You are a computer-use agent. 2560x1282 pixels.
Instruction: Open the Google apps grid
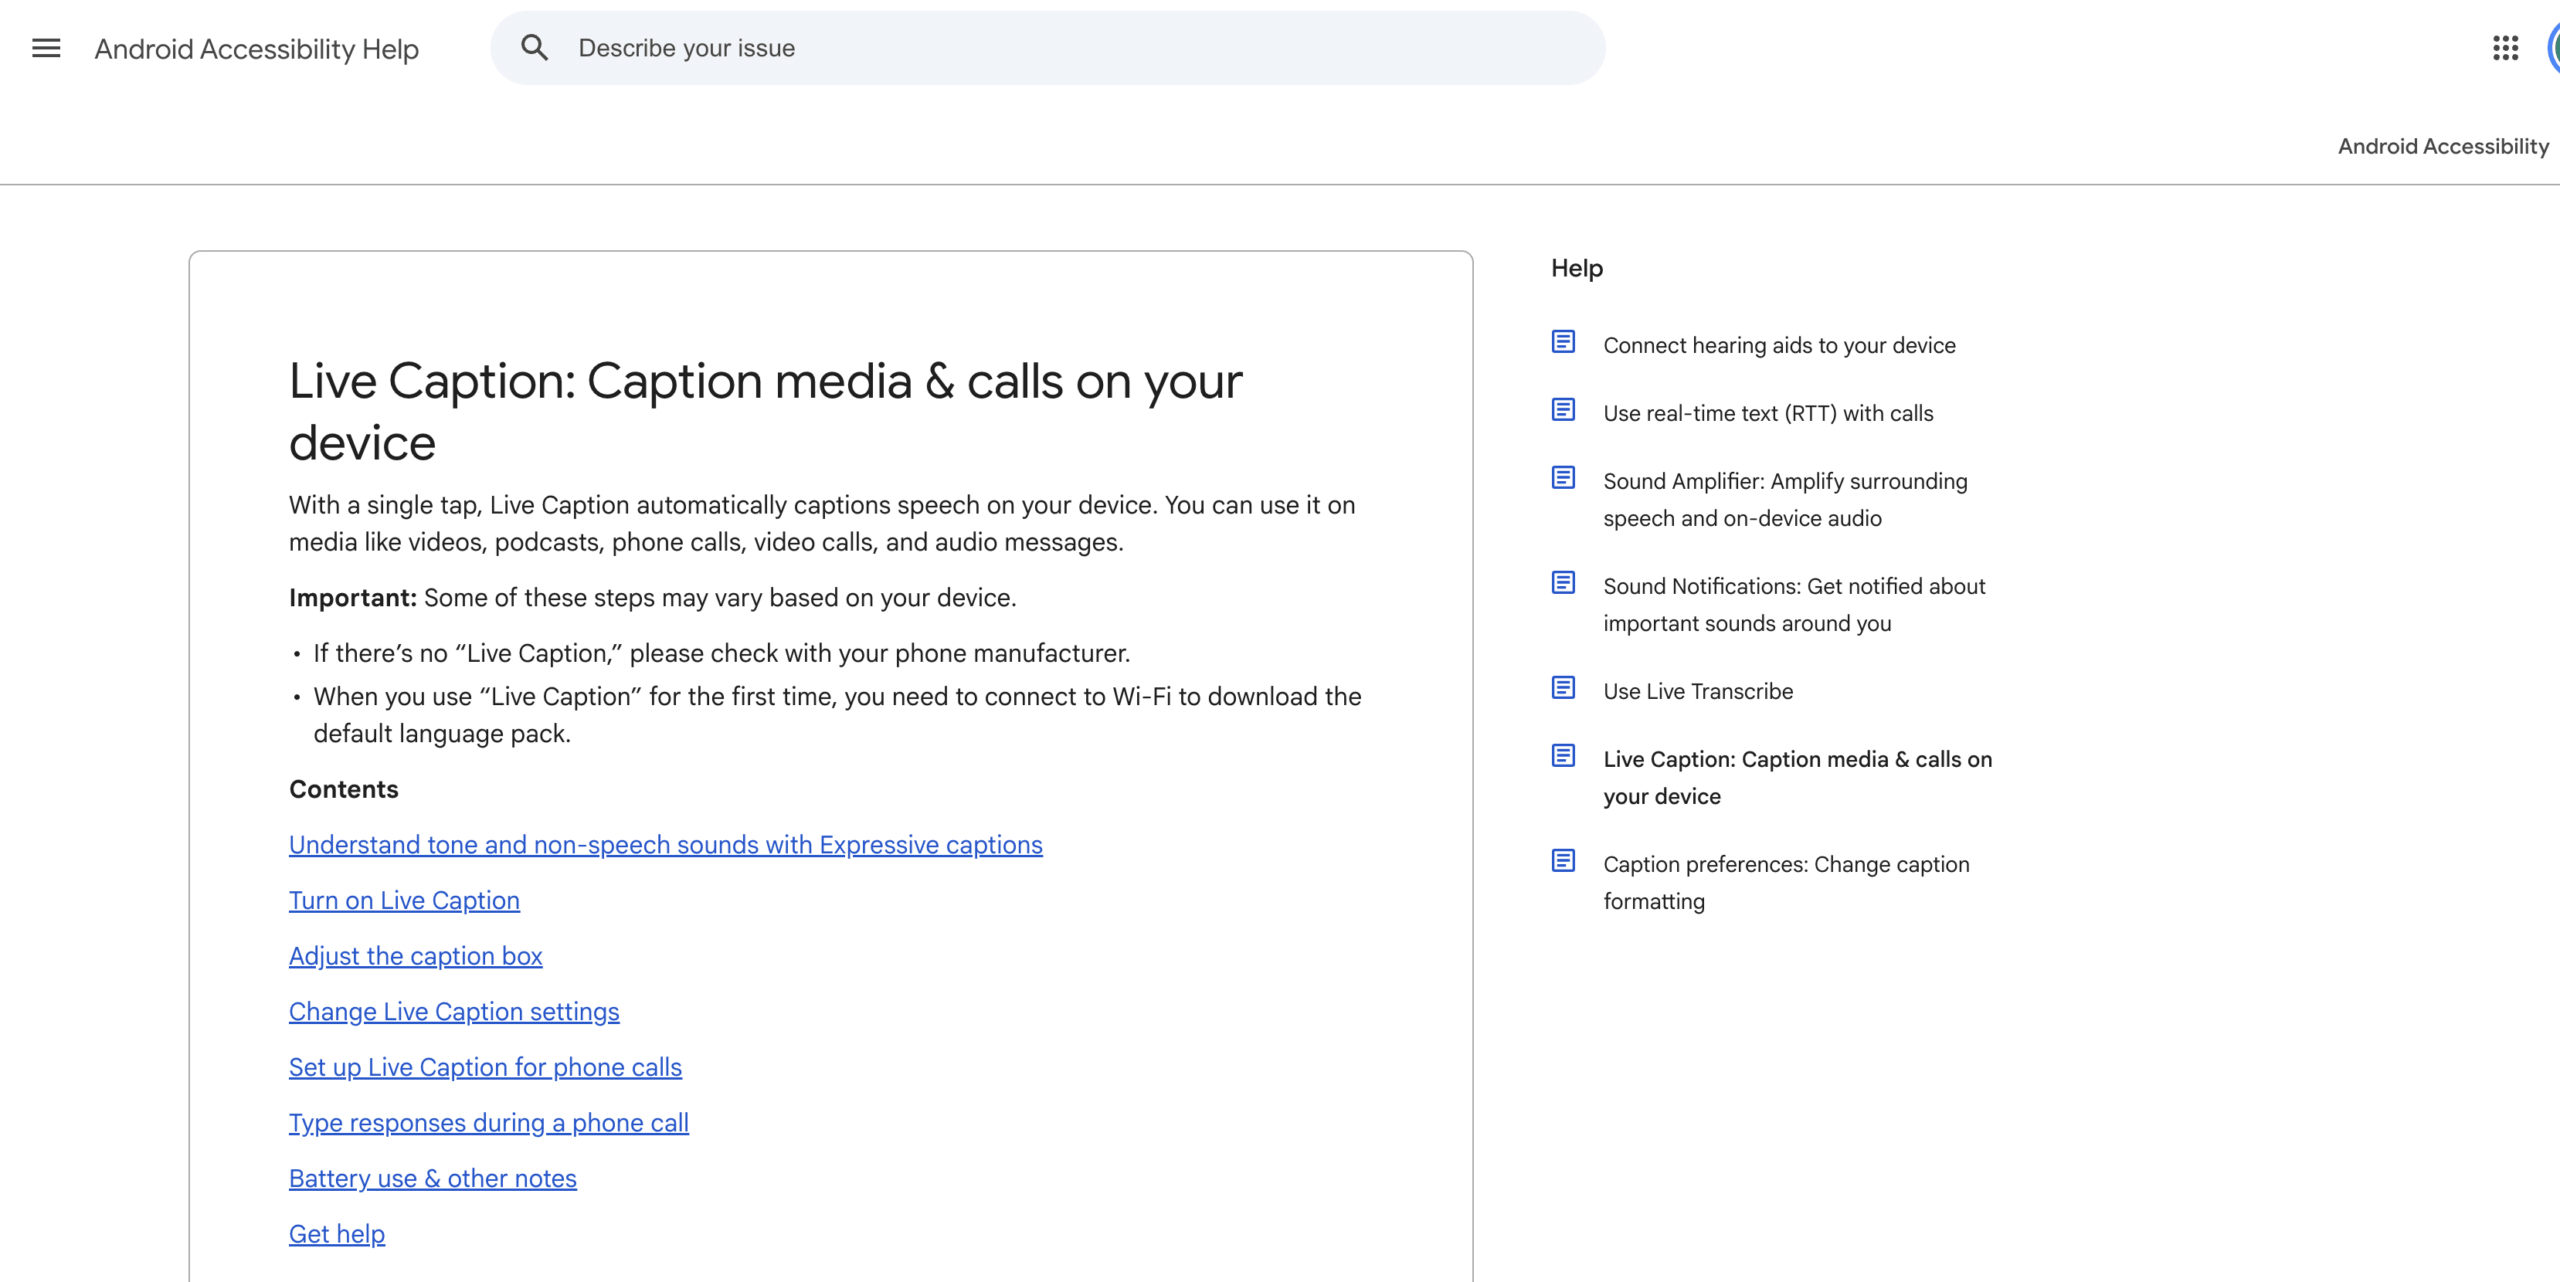click(x=2505, y=48)
